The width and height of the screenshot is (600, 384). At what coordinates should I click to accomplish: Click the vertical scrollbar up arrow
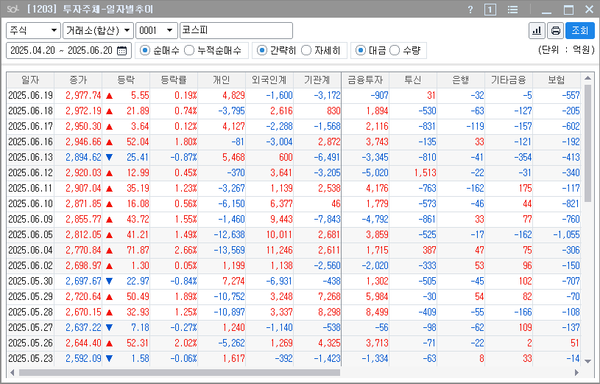pos(588,78)
